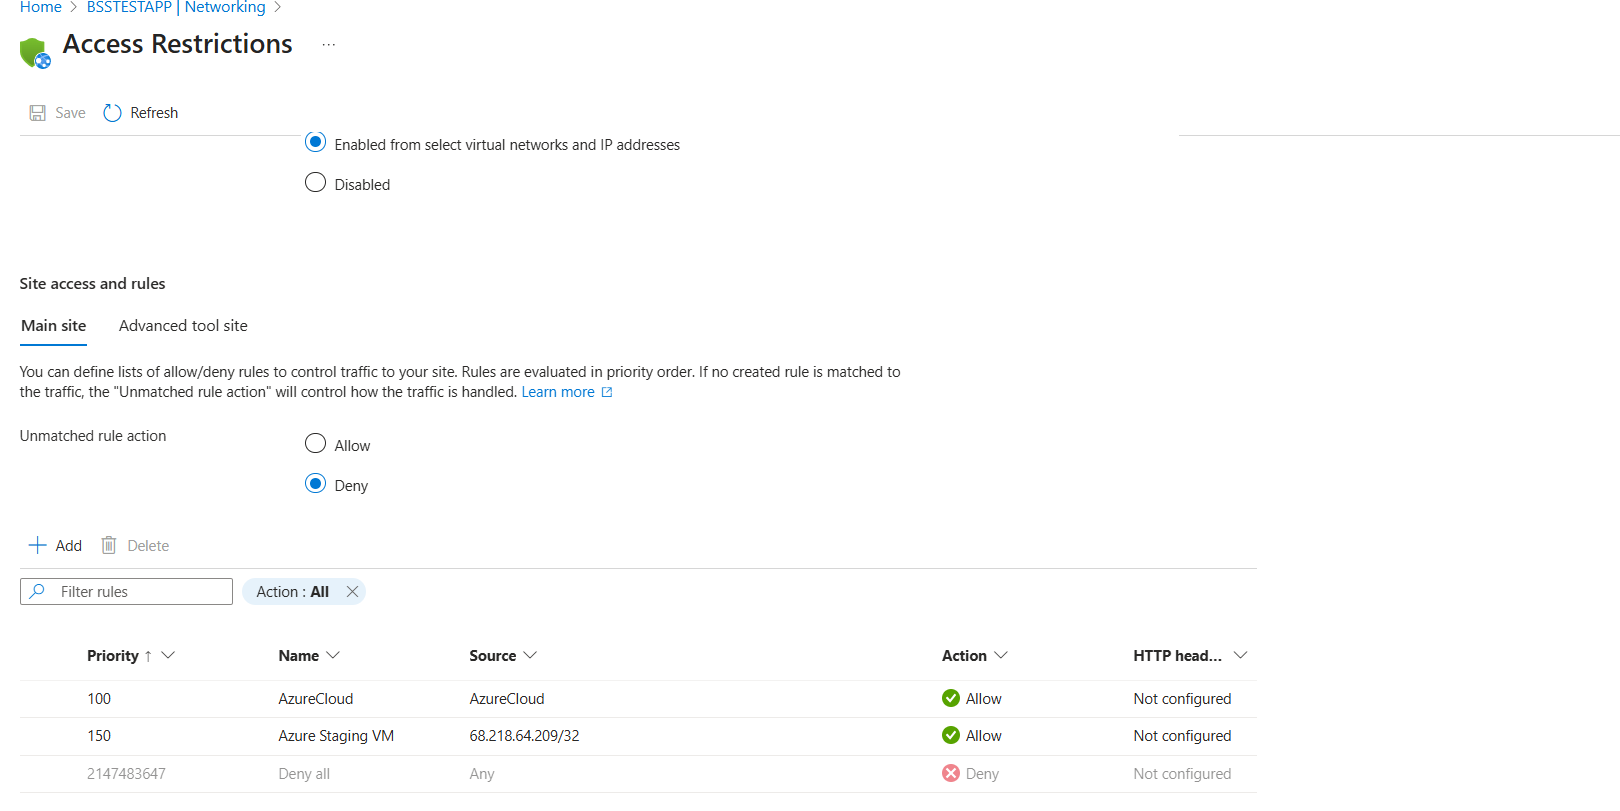Click the Save button label

tap(70, 113)
